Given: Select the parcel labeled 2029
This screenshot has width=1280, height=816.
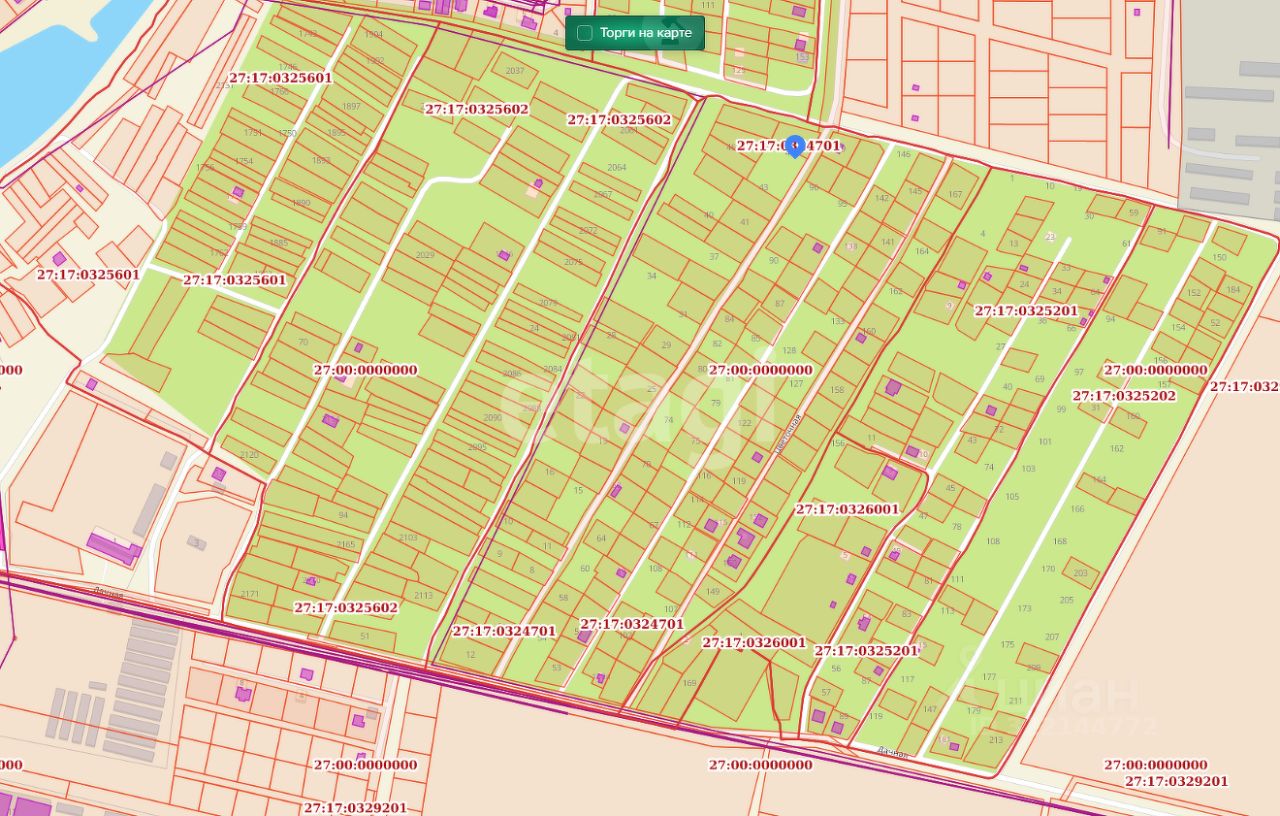Looking at the screenshot, I should click(425, 255).
